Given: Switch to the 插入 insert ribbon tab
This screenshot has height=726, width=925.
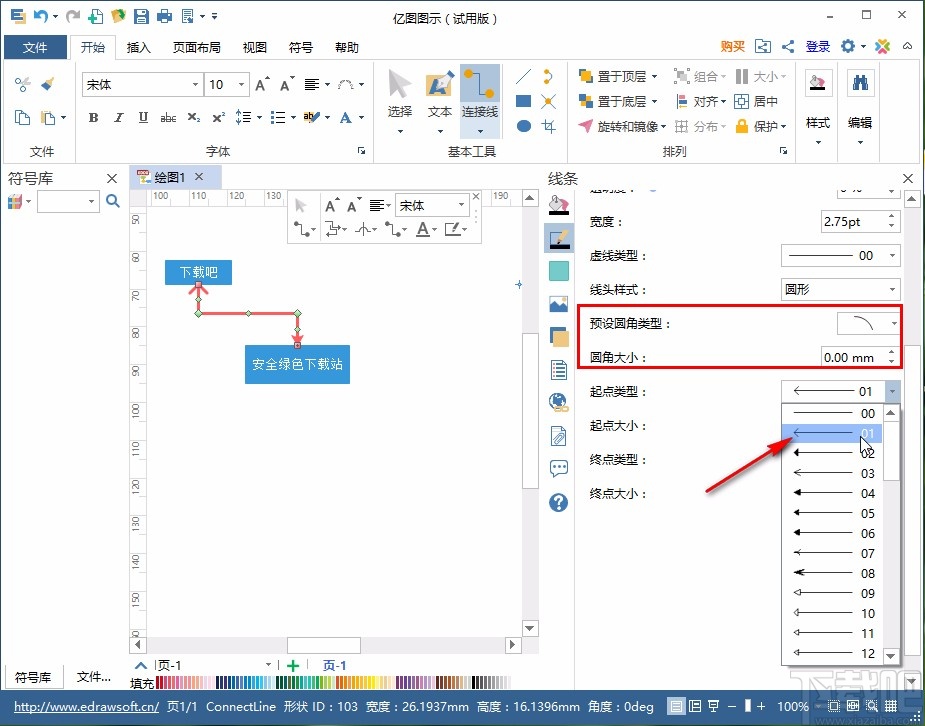Looking at the screenshot, I should click(139, 47).
